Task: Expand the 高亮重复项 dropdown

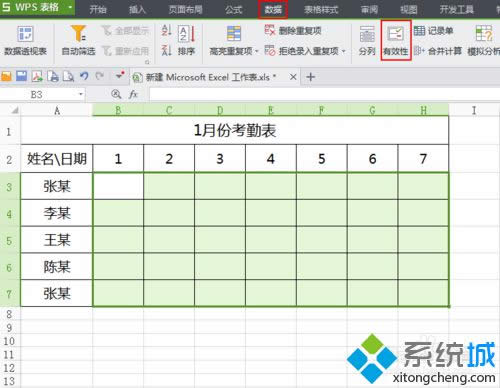Action: pos(257,51)
